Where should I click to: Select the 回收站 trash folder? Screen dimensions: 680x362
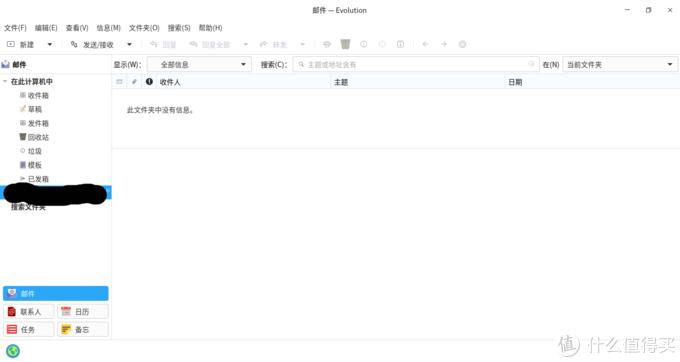click(34, 137)
